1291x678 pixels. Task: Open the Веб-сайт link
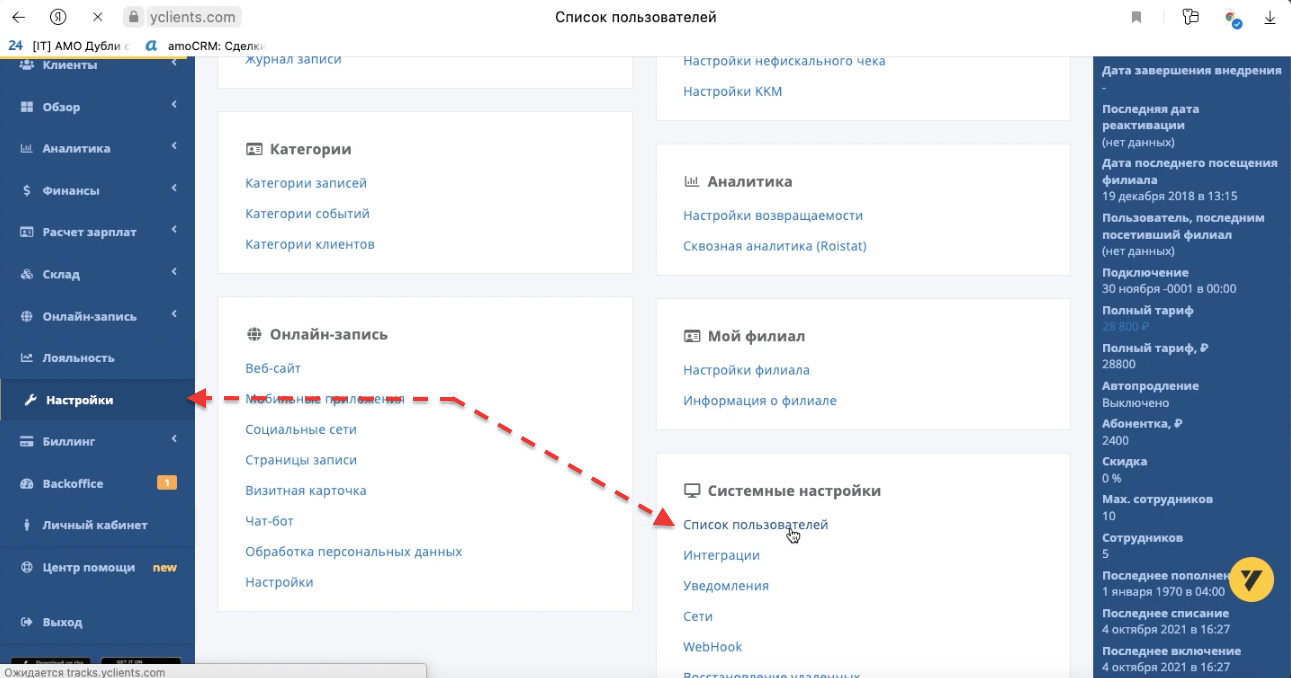[x=273, y=369]
